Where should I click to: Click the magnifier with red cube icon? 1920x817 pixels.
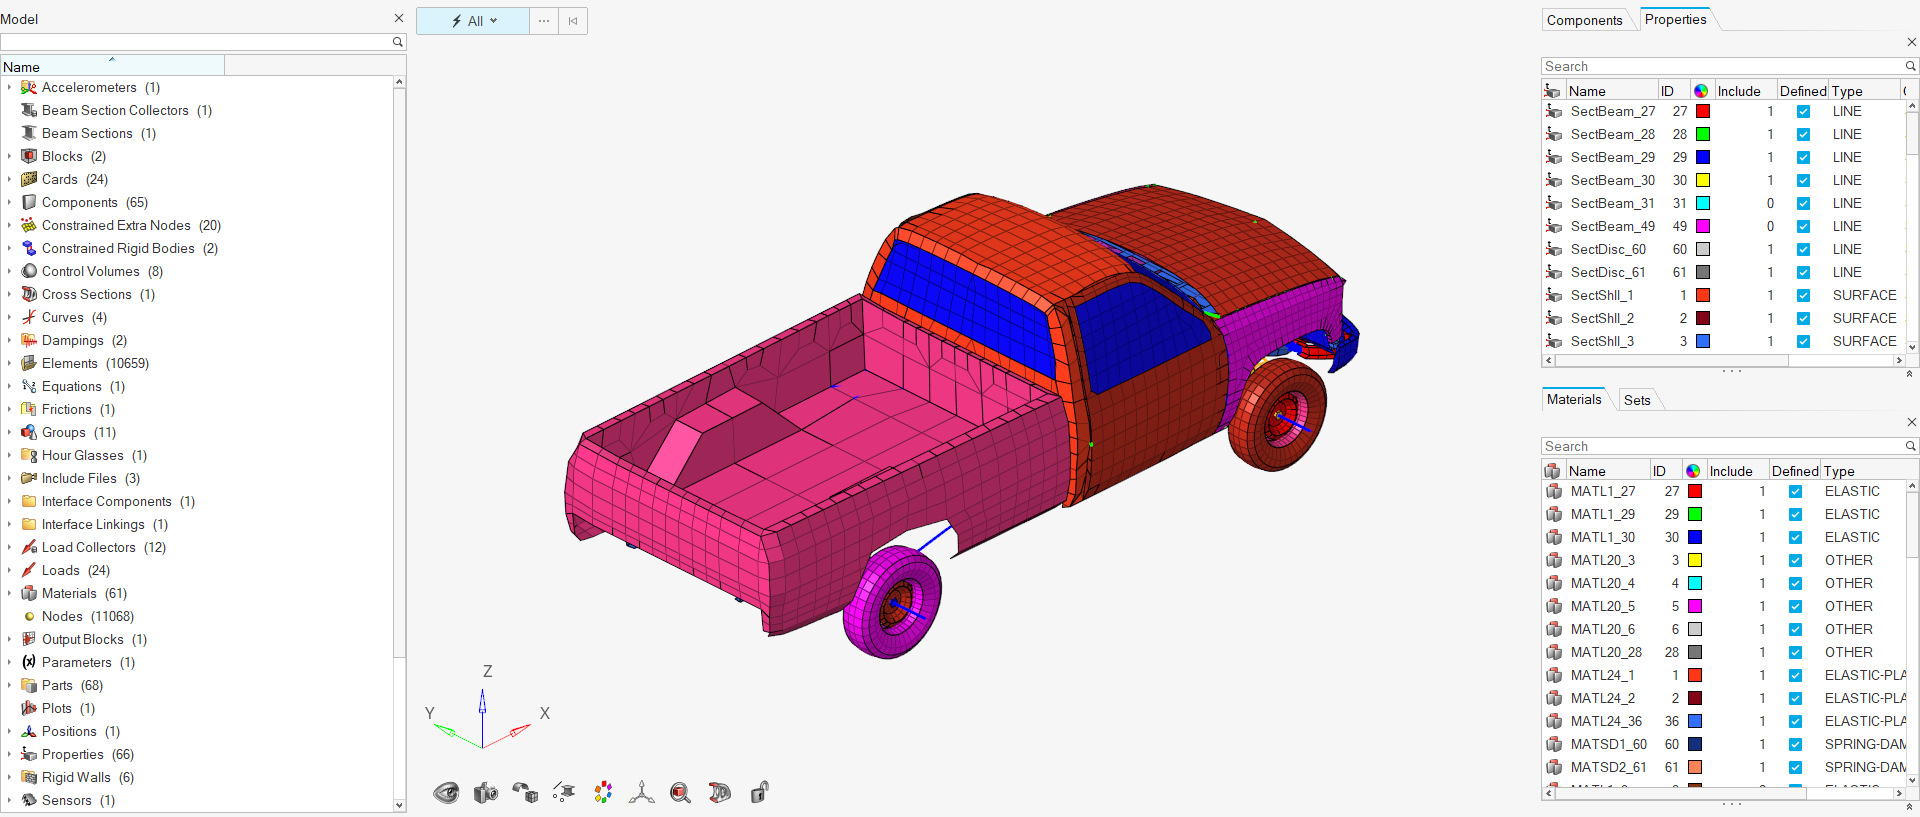[681, 793]
